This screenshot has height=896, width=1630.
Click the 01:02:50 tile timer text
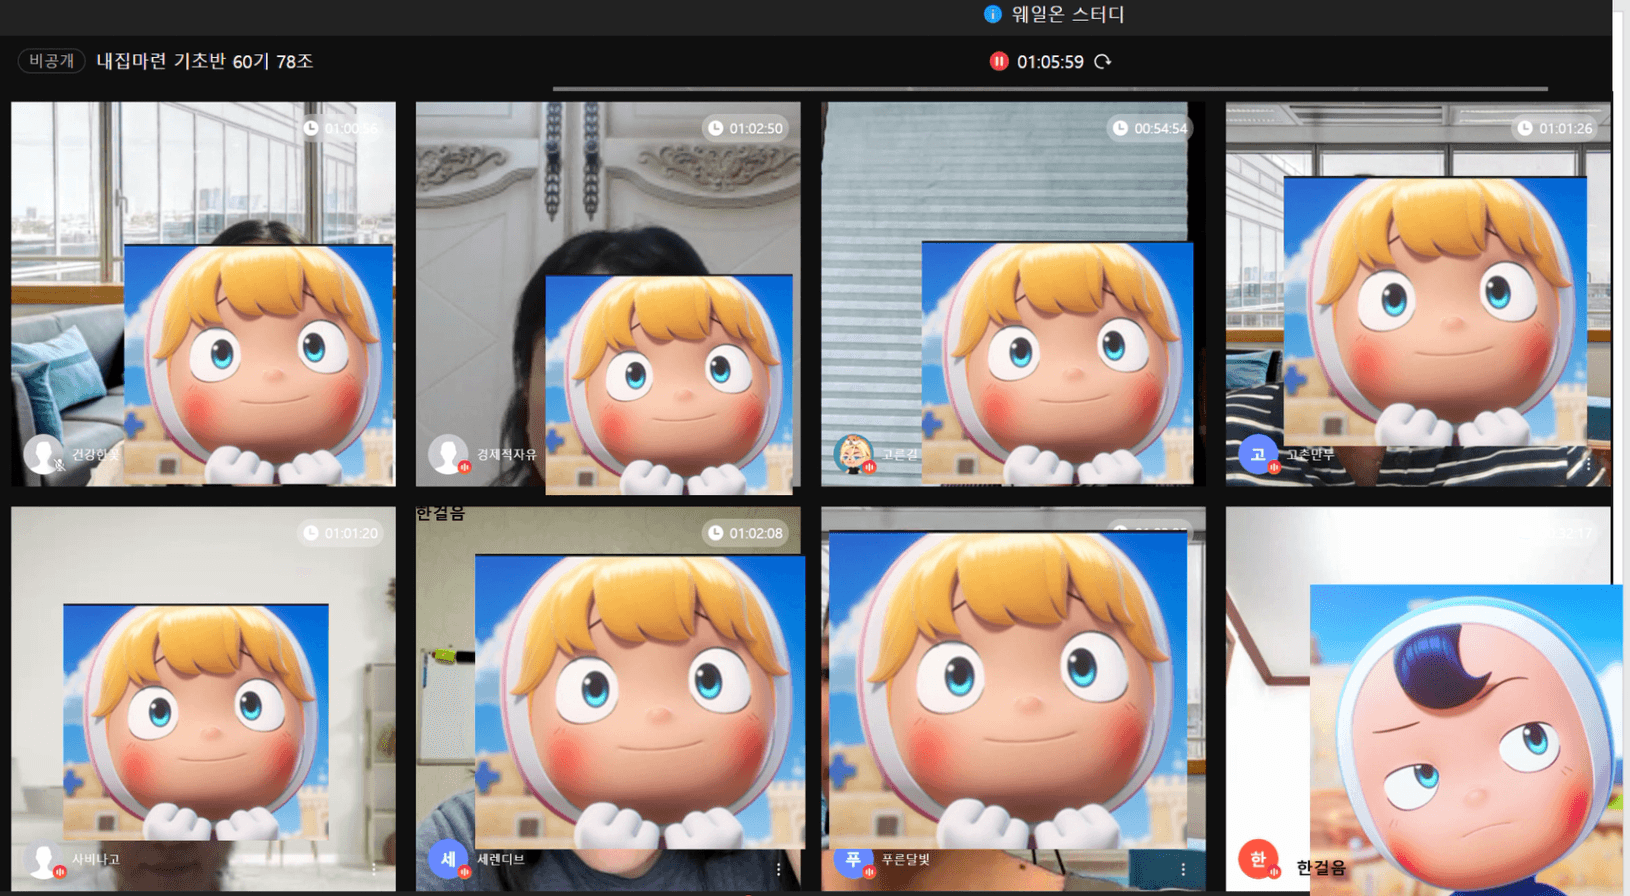pyautogui.click(x=756, y=128)
